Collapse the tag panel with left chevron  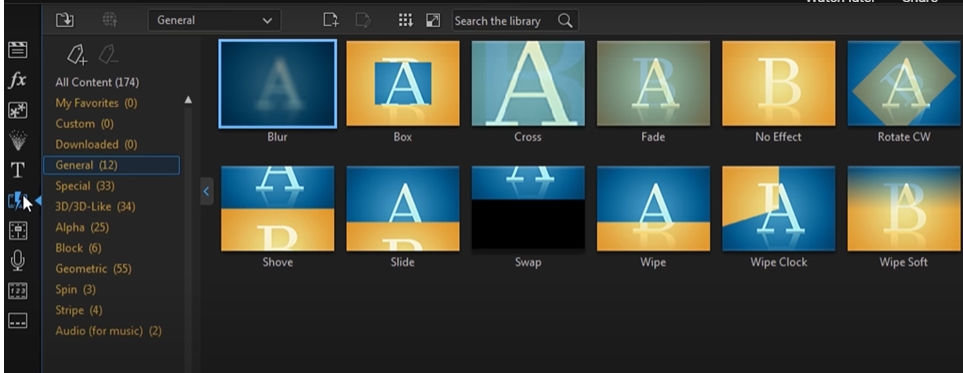206,191
